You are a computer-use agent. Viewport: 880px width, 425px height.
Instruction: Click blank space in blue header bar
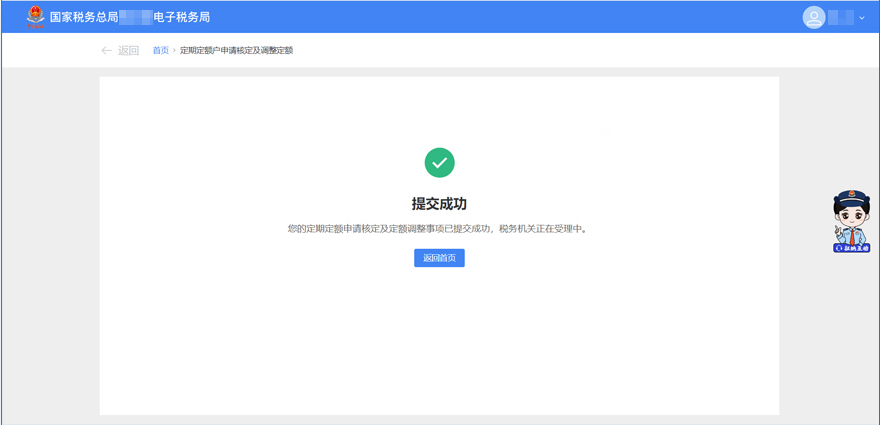coord(500,17)
